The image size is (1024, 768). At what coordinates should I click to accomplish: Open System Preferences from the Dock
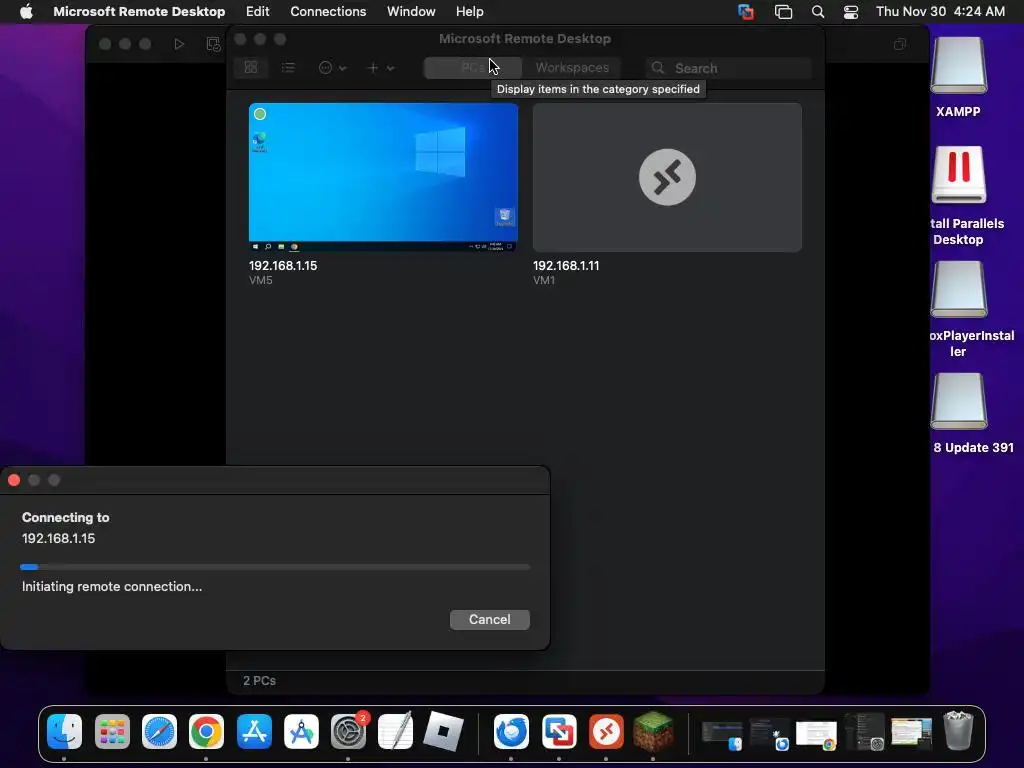[349, 731]
